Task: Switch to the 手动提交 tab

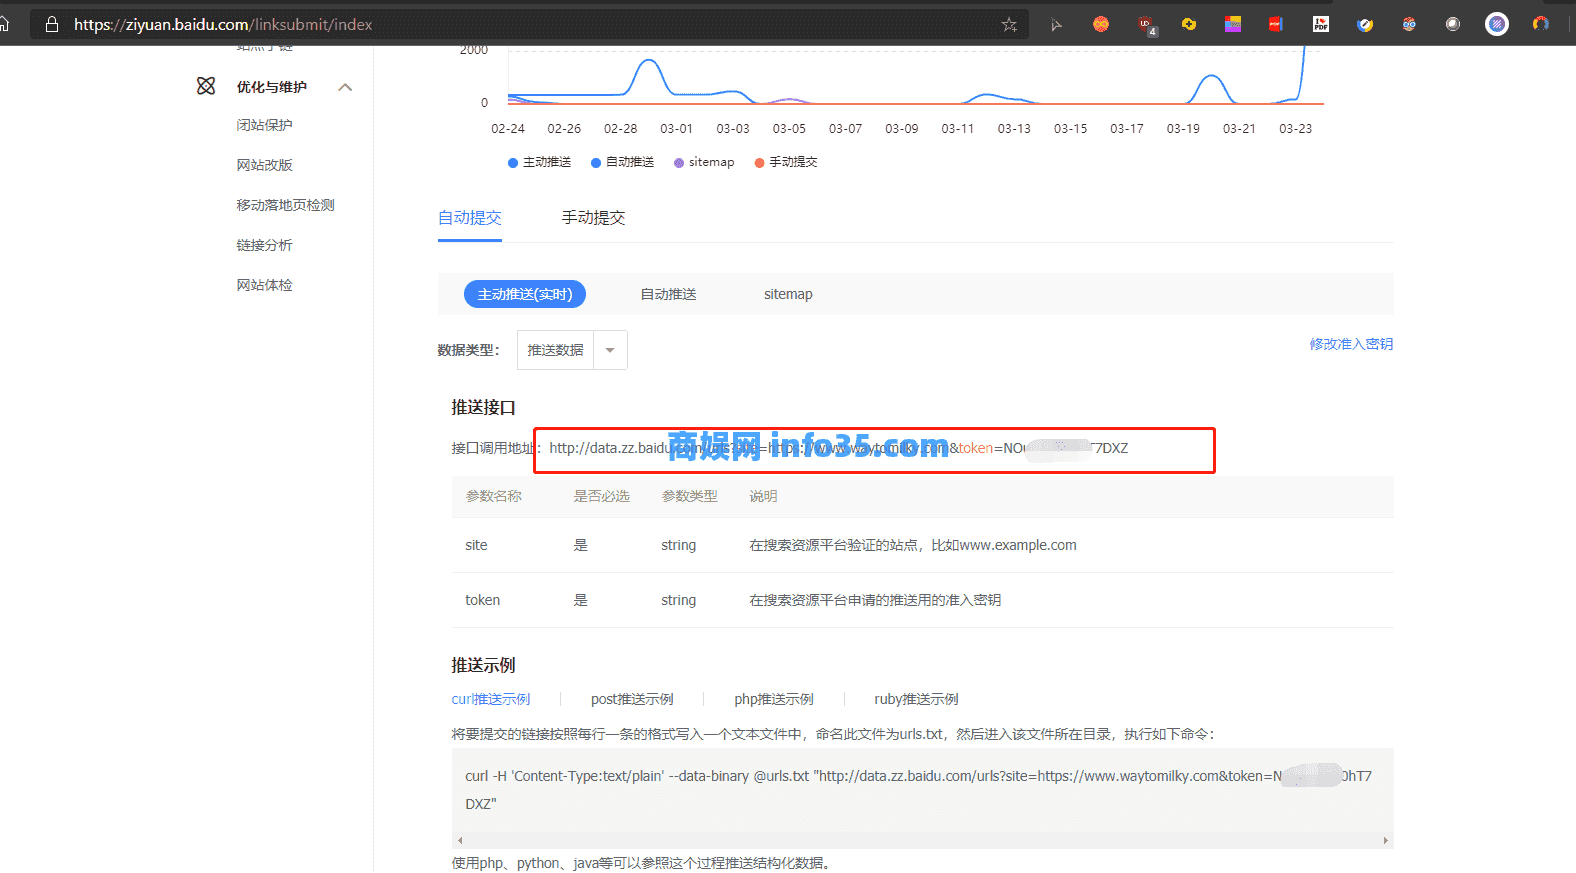Action: tap(593, 218)
